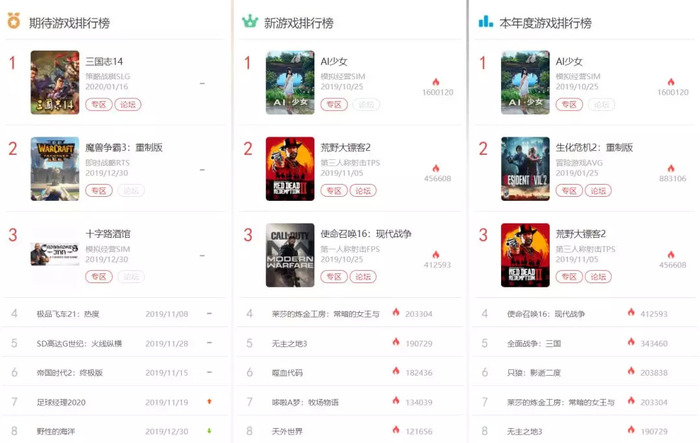Open 十字路酒馆 game title link

point(108,234)
